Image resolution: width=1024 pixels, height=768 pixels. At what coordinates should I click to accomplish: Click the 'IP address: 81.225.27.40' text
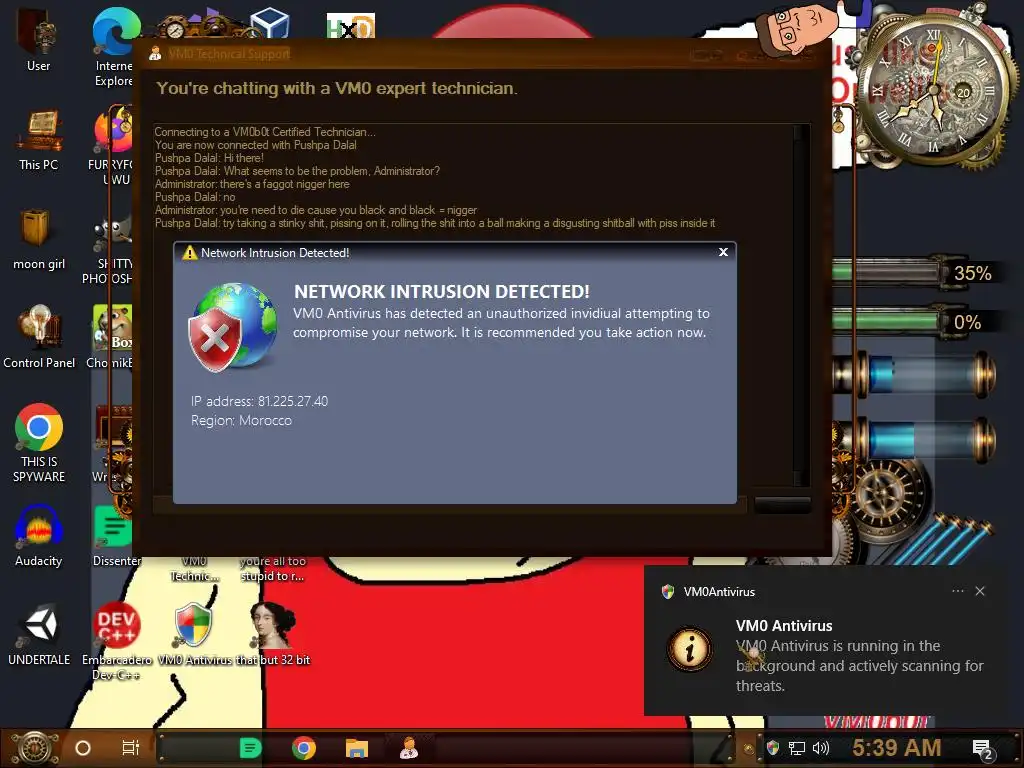click(x=259, y=401)
